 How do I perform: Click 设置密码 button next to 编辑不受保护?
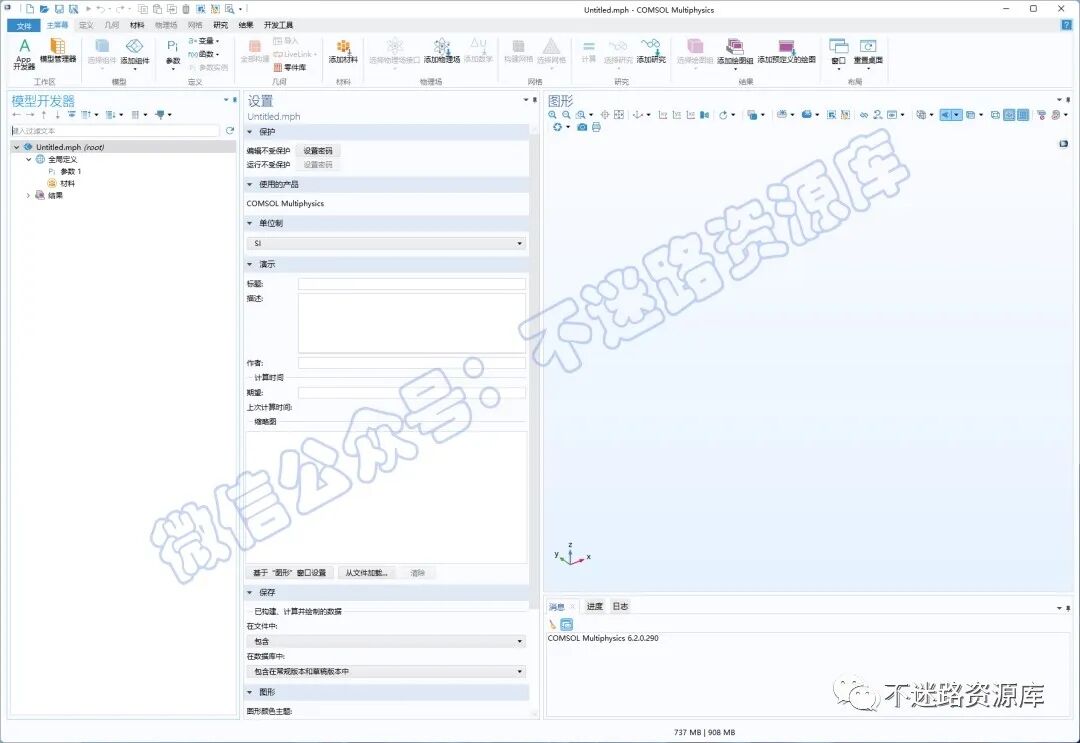point(318,151)
